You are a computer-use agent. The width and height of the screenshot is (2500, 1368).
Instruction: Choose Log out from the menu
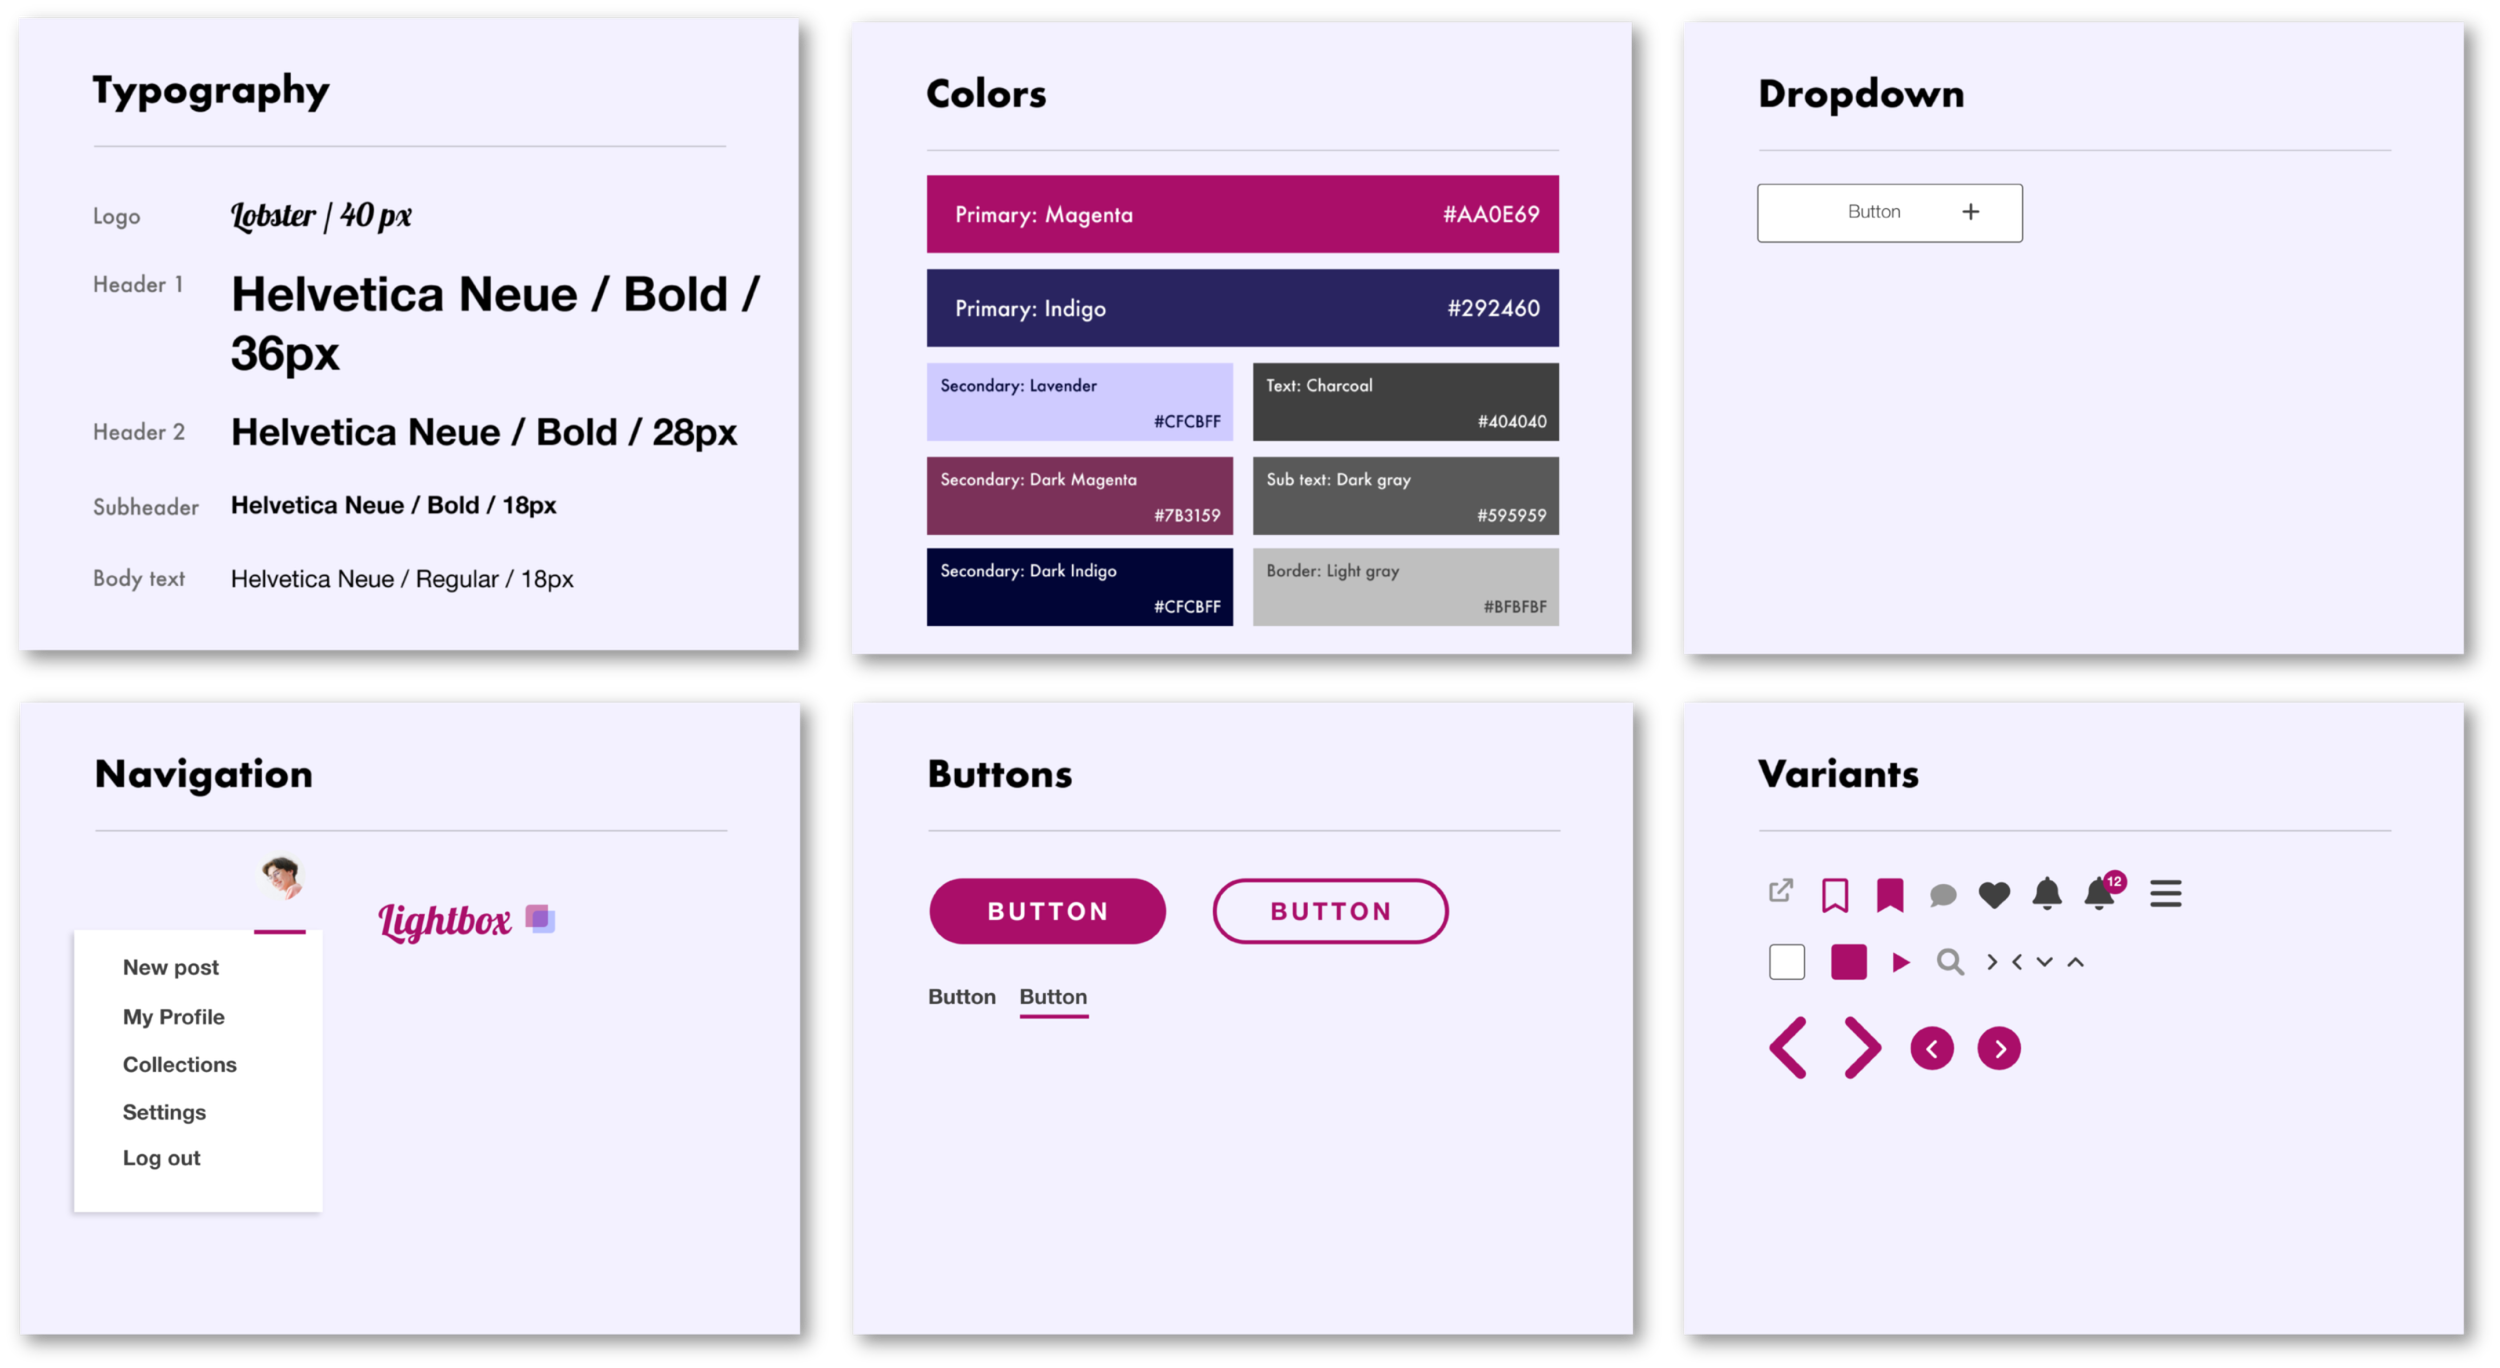pos(162,1158)
